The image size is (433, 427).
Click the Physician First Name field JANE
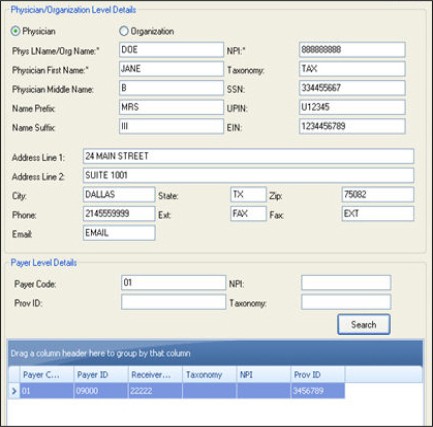click(171, 69)
